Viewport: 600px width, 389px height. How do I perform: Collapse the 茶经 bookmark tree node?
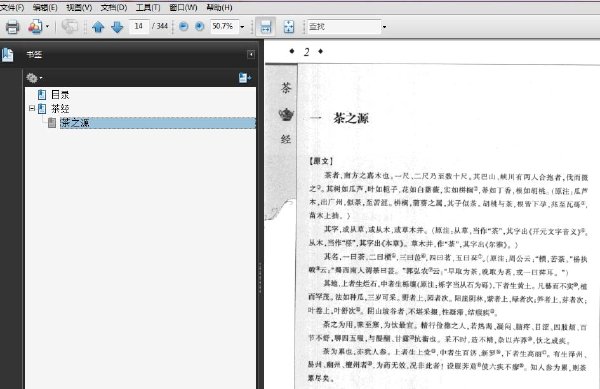[32, 109]
